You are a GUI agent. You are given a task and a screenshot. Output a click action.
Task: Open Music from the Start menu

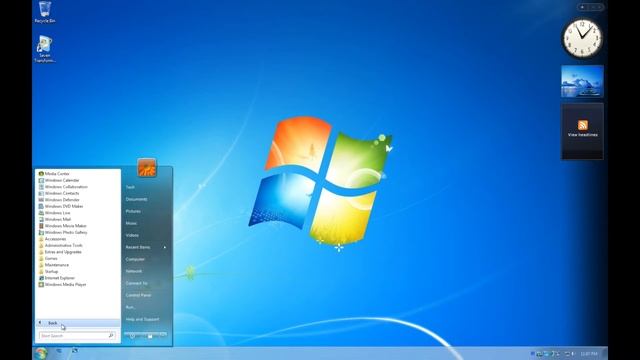click(x=131, y=223)
